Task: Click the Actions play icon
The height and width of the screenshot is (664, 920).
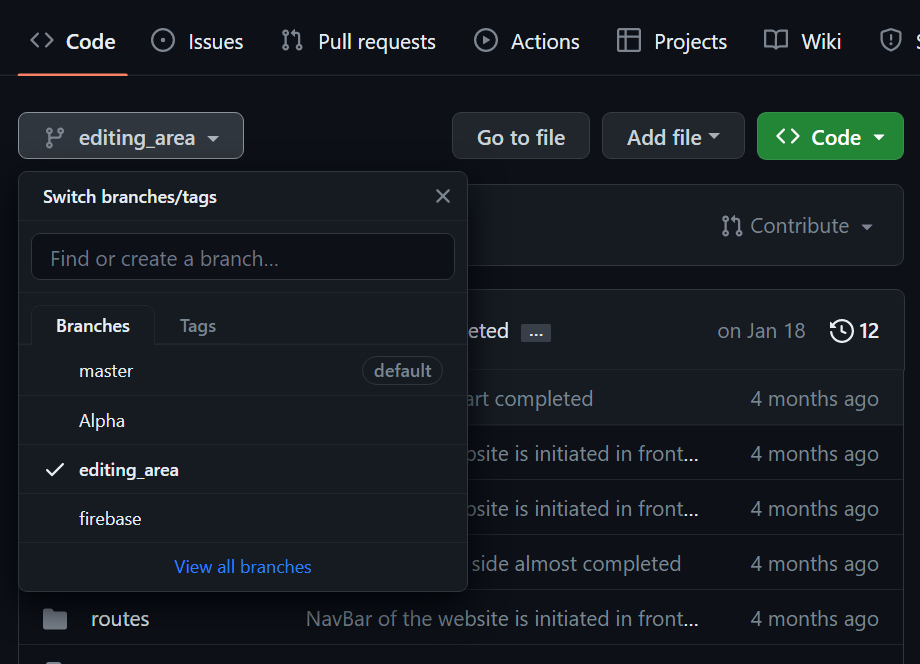Action: (x=486, y=41)
